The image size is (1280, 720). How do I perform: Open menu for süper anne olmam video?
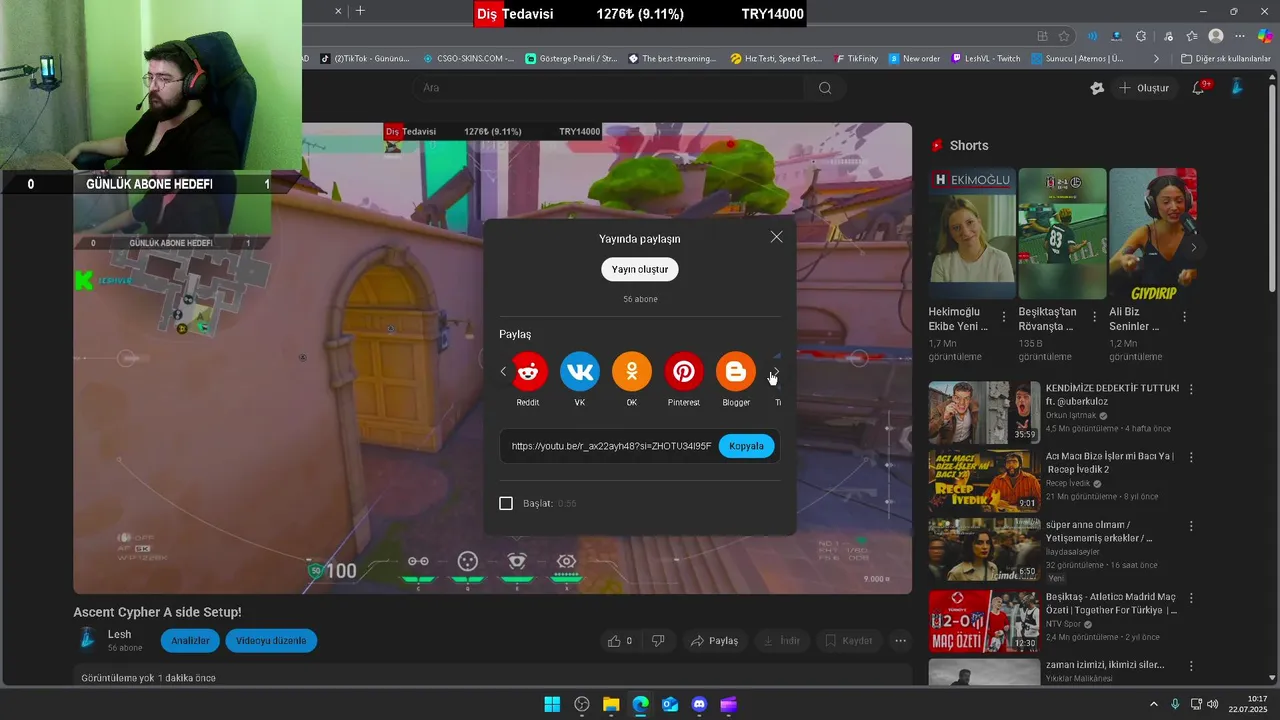click(x=1191, y=526)
